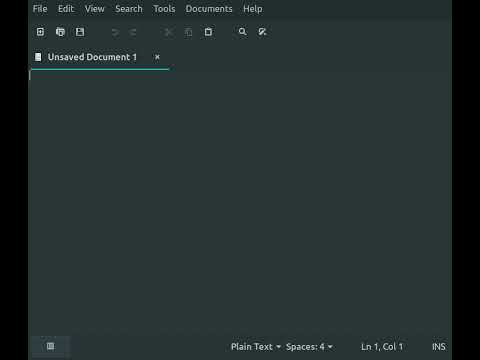Create a new document with toolbar icon

point(40,32)
